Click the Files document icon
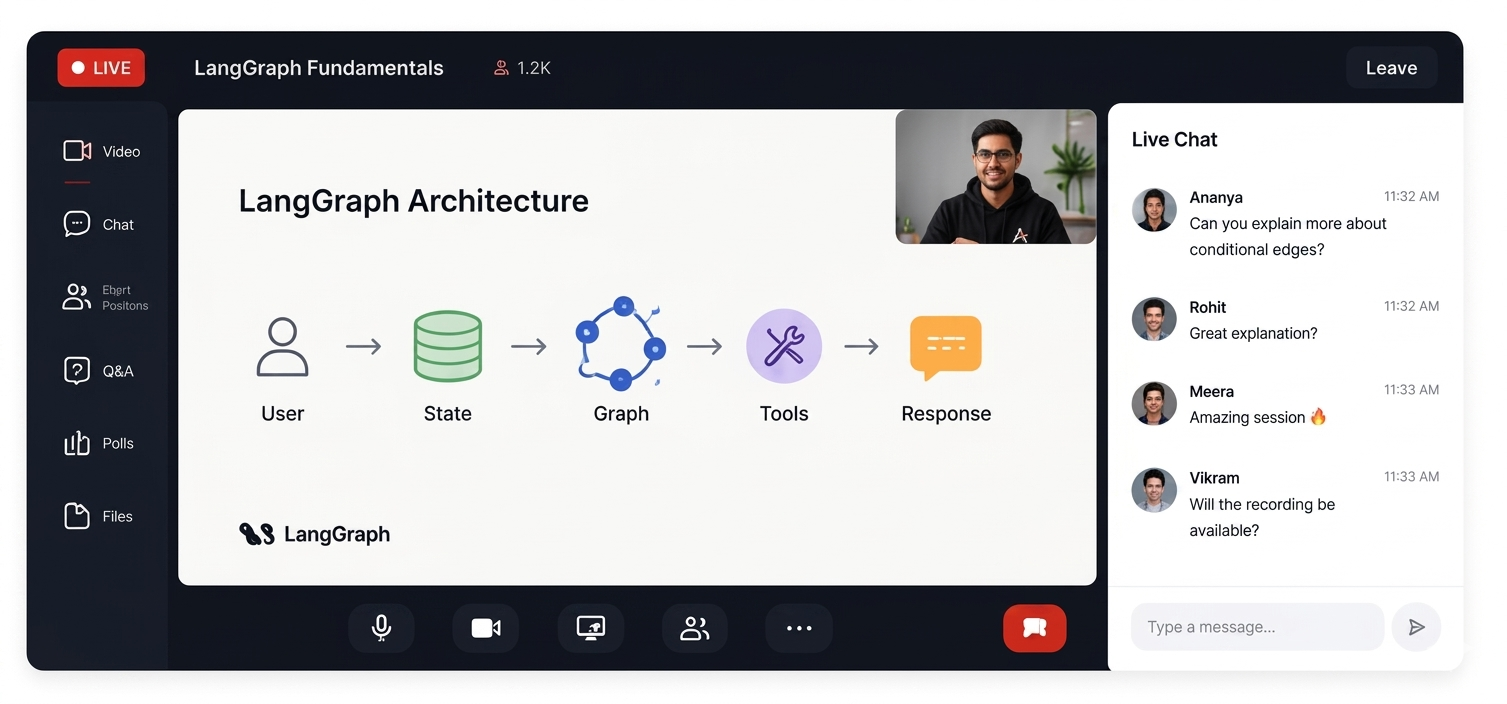 77,516
